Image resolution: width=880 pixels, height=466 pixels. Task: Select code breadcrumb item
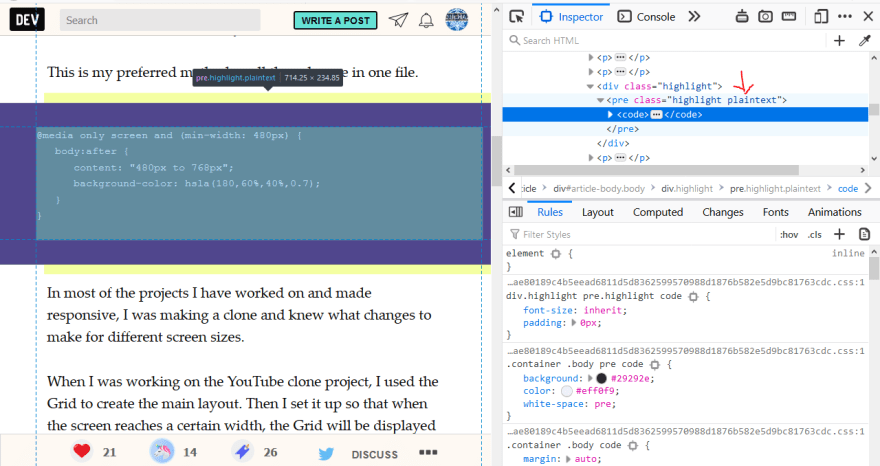(x=847, y=189)
